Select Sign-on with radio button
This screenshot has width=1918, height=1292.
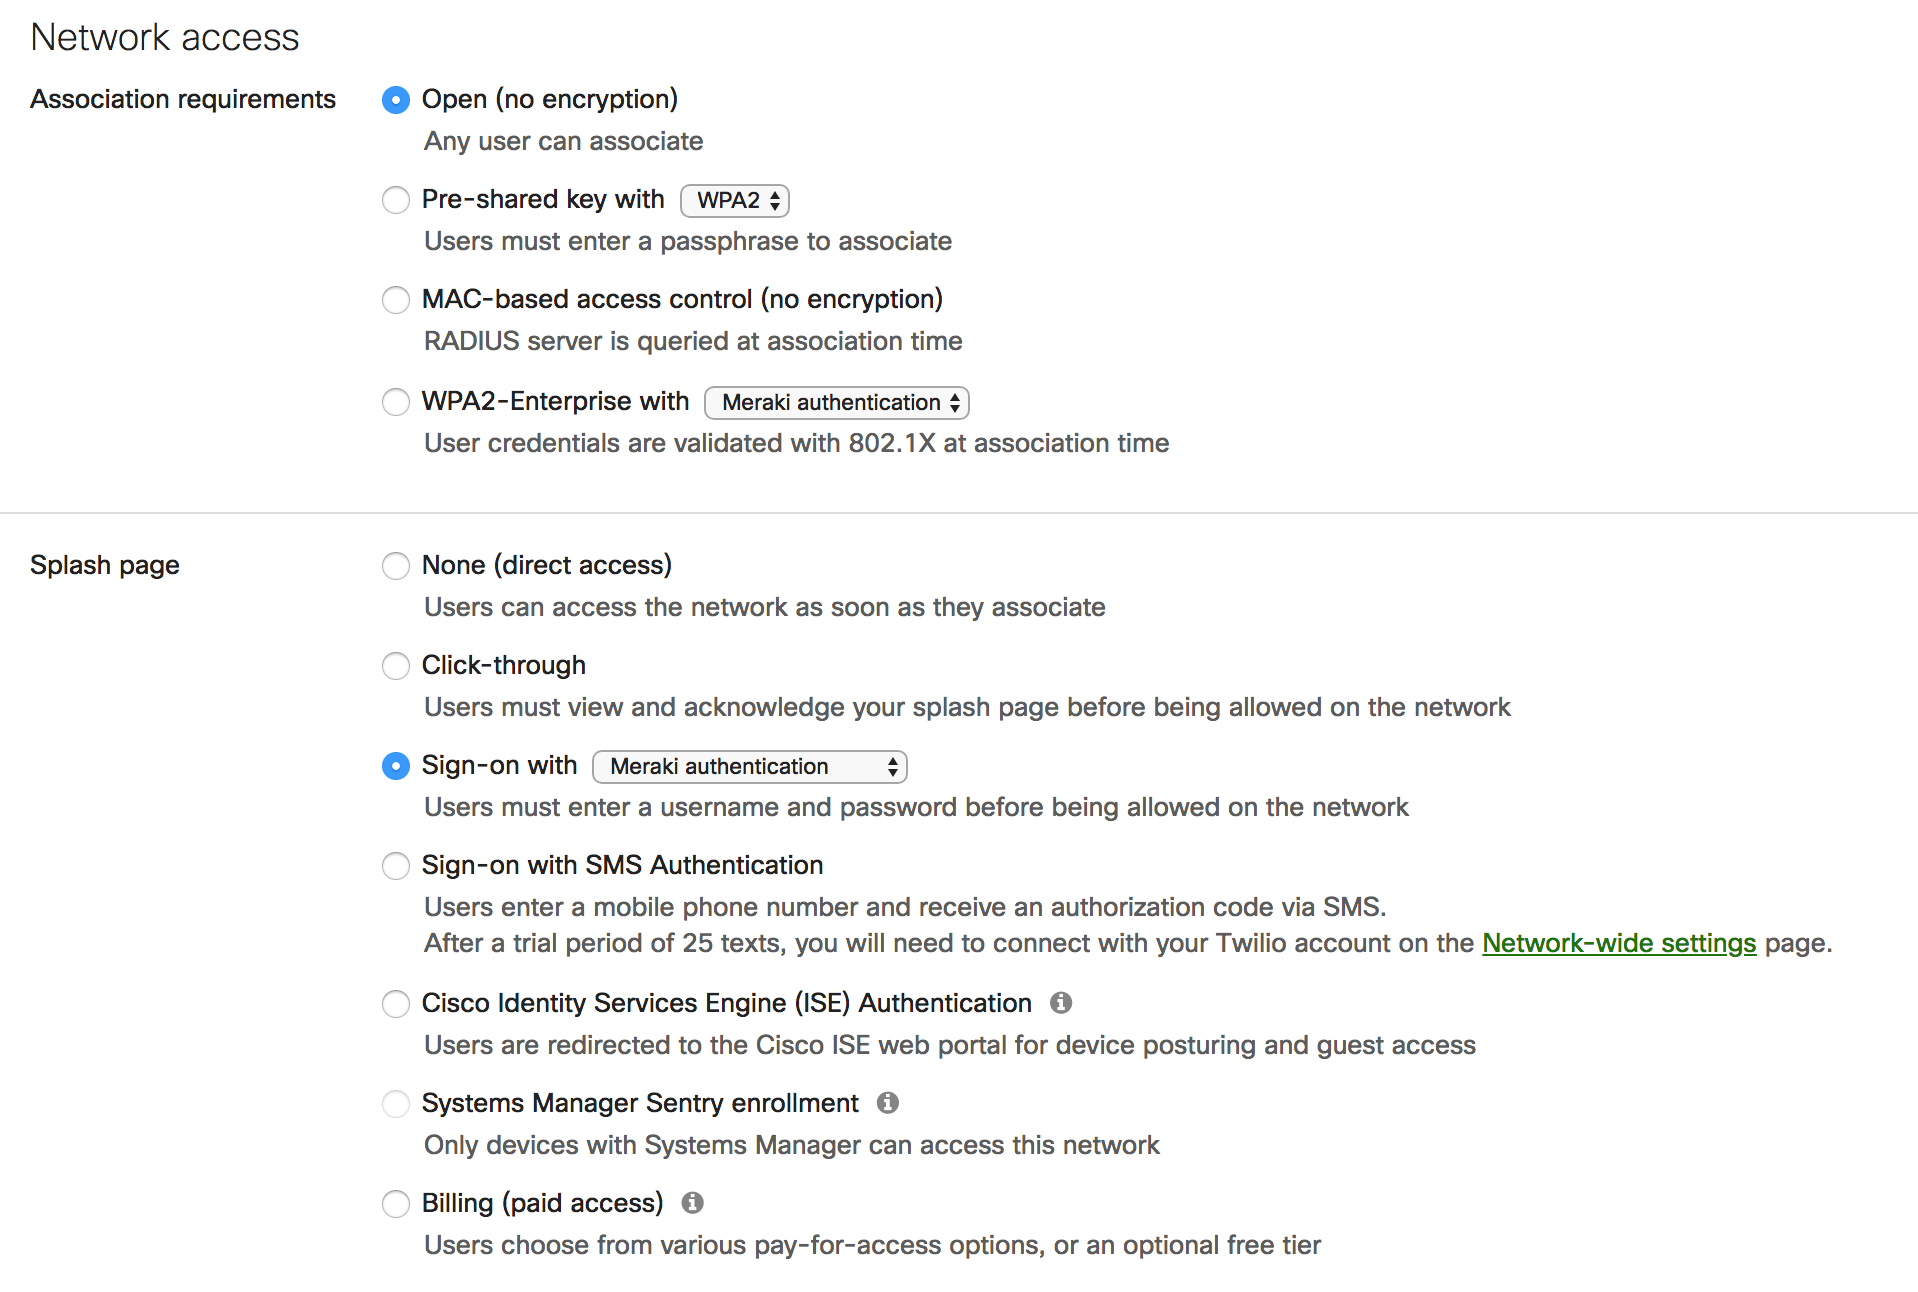click(x=396, y=766)
